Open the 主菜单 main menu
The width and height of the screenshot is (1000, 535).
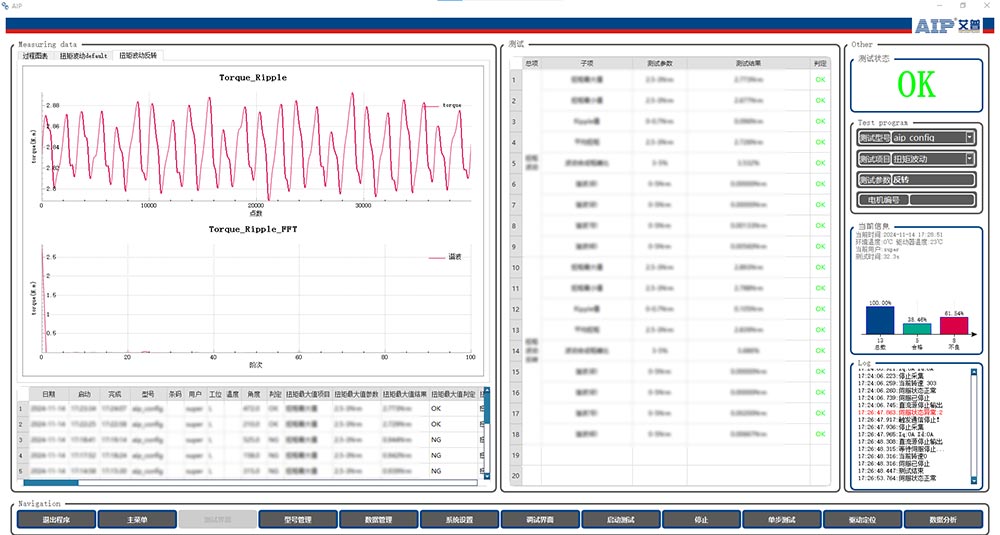[137, 519]
